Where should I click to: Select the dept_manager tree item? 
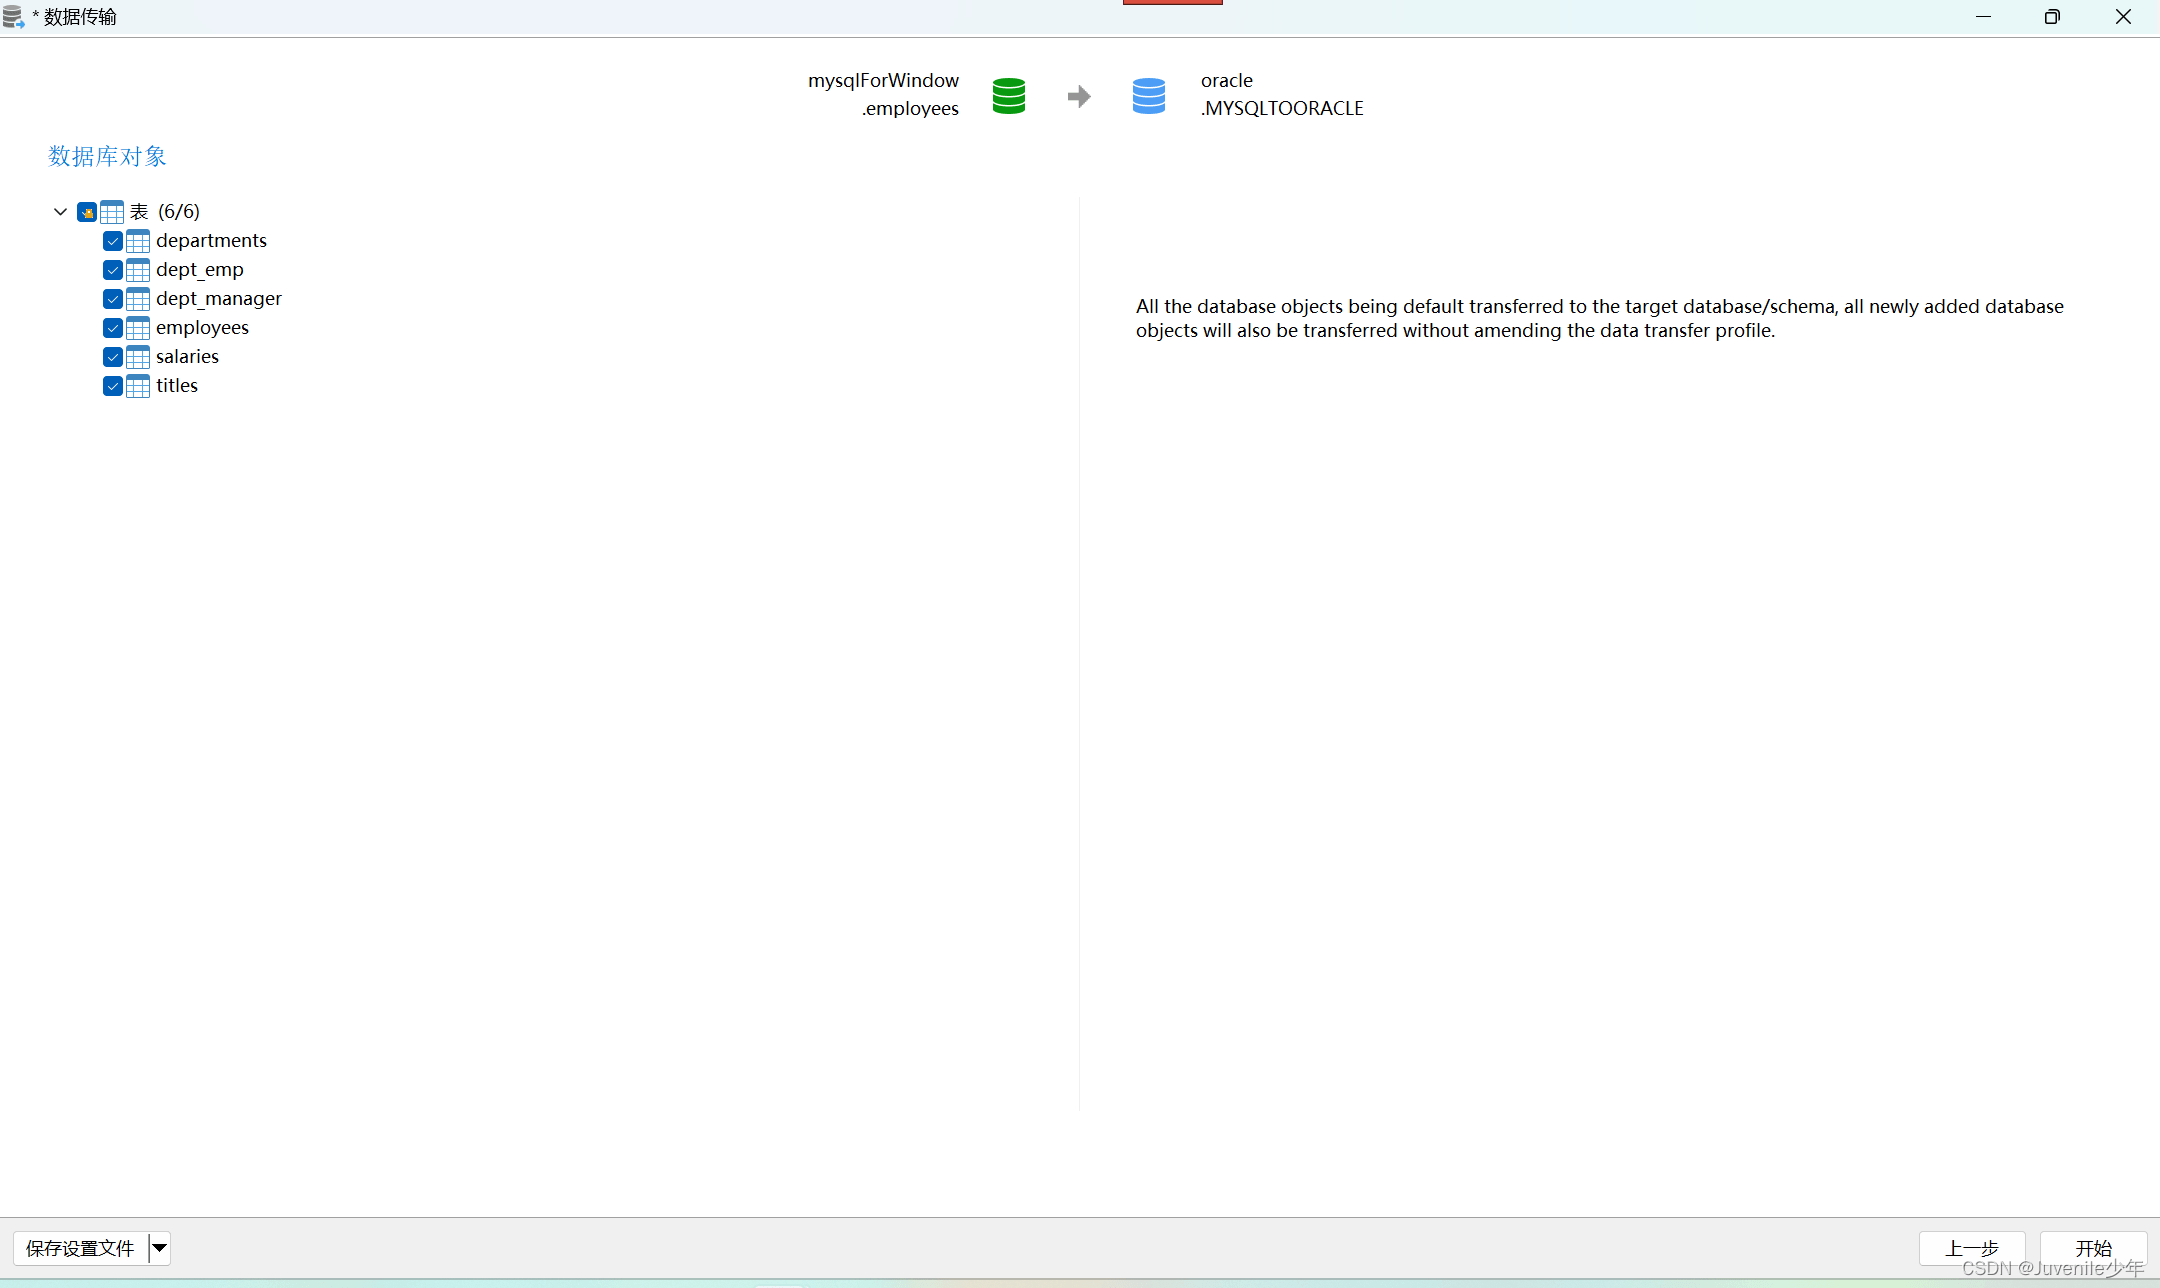(218, 299)
